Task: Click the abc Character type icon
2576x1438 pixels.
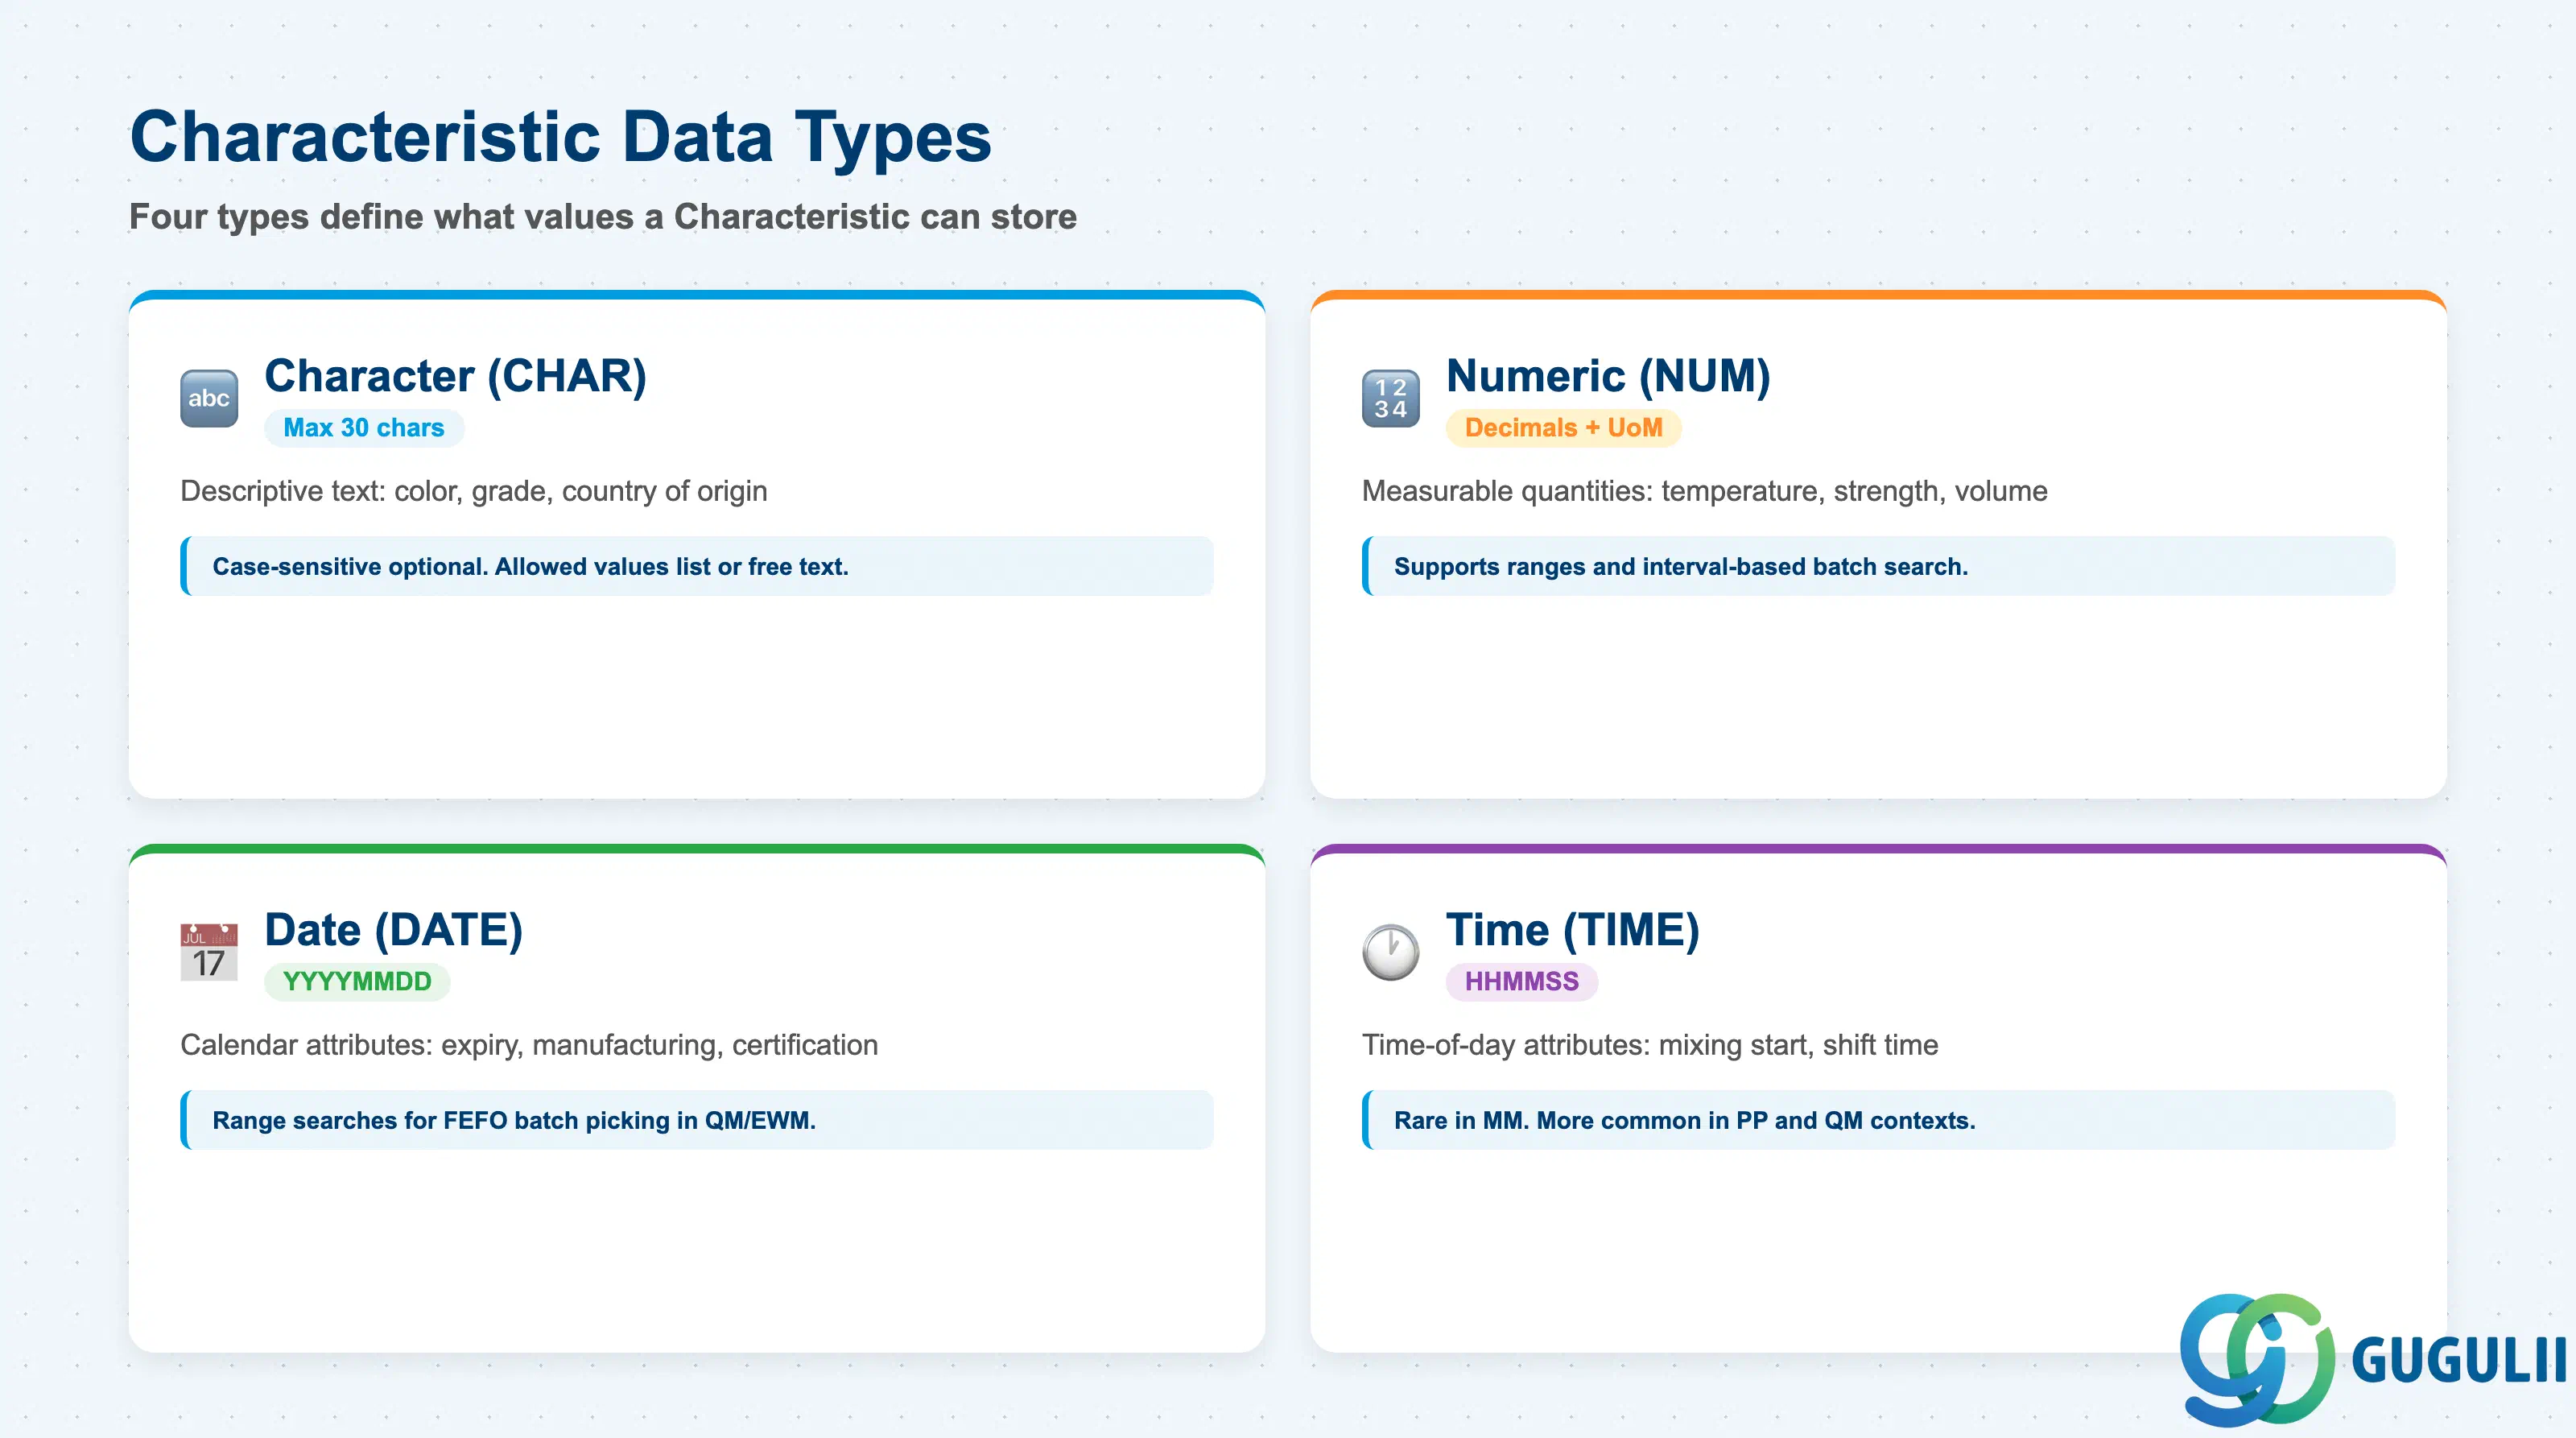Action: tap(209, 398)
